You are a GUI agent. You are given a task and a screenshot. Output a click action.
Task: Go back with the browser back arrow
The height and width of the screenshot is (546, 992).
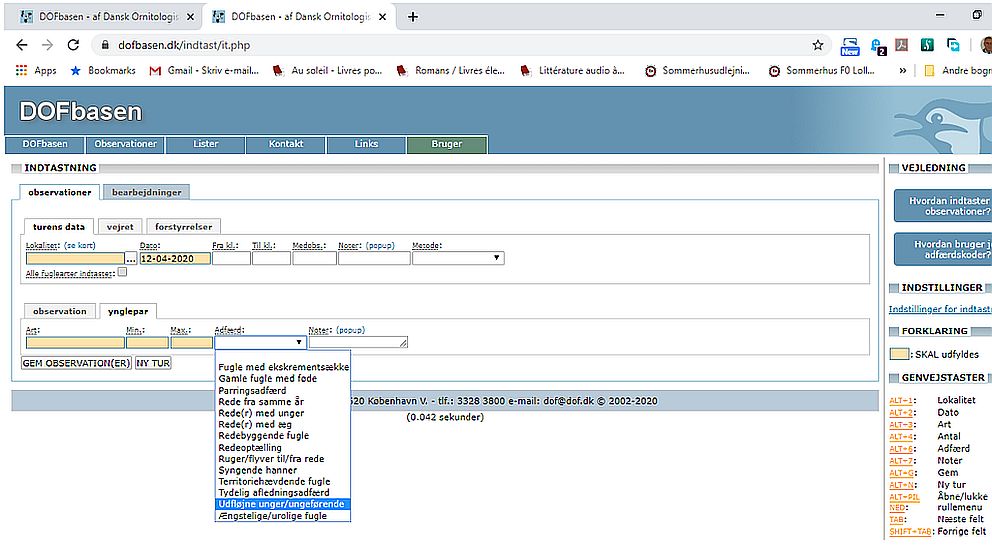(x=22, y=45)
